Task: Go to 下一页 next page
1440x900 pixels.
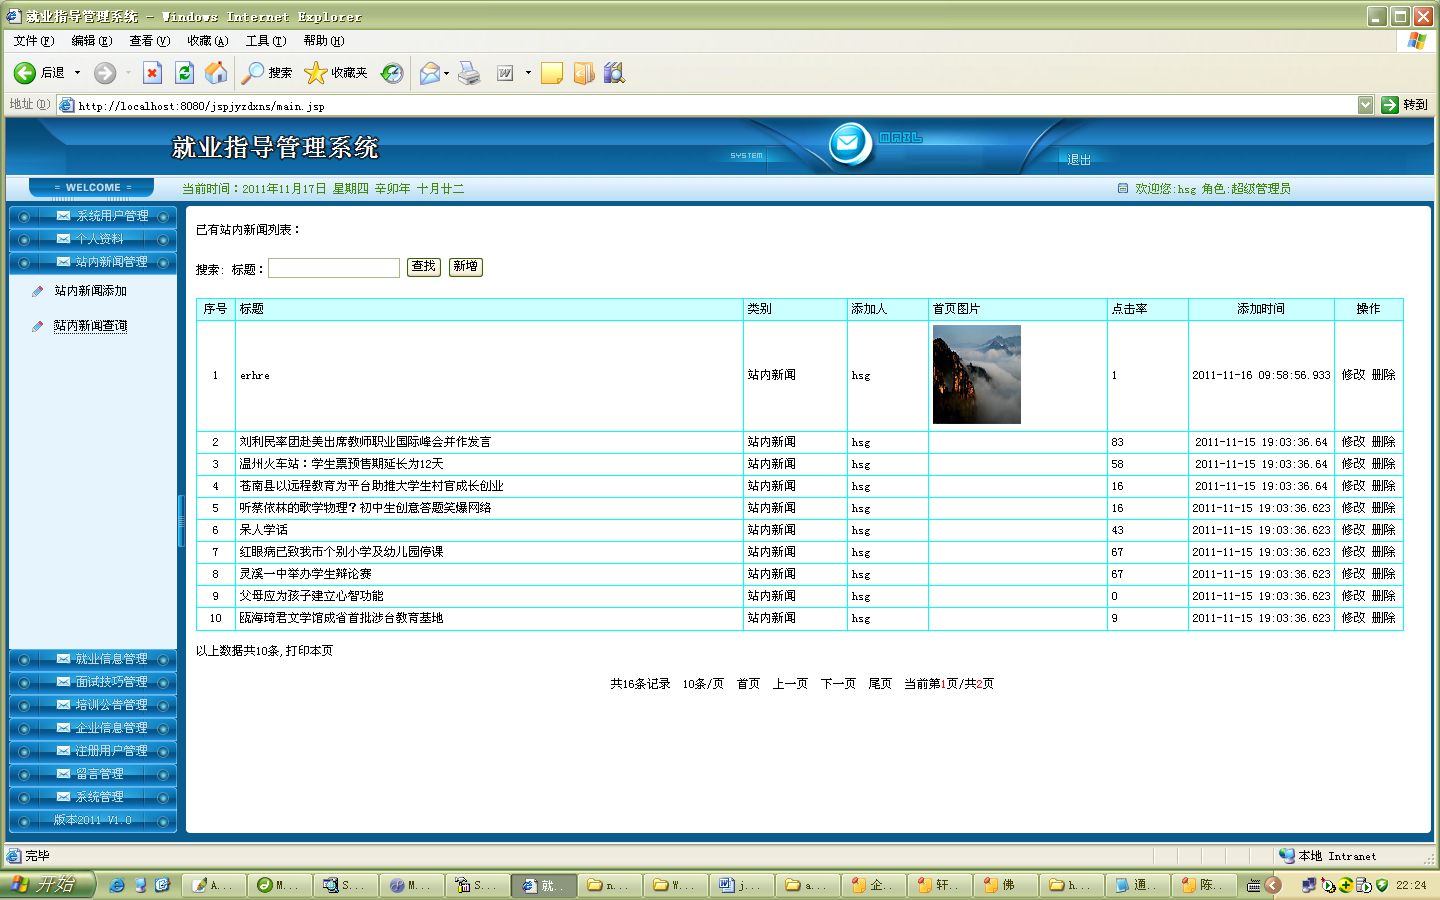Action: (x=838, y=684)
